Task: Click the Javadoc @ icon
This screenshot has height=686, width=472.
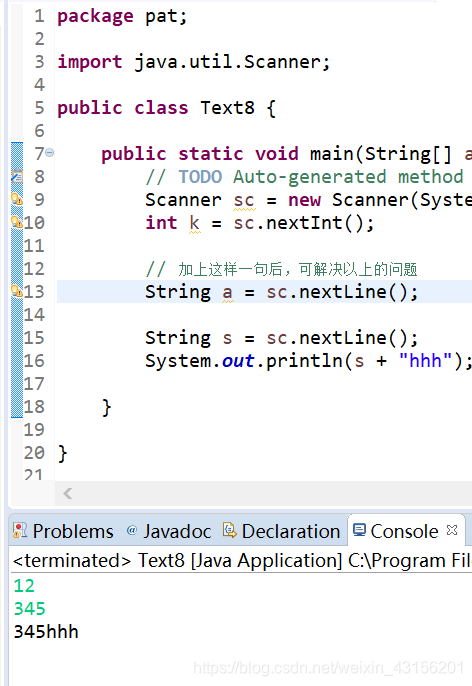Action: [131, 530]
